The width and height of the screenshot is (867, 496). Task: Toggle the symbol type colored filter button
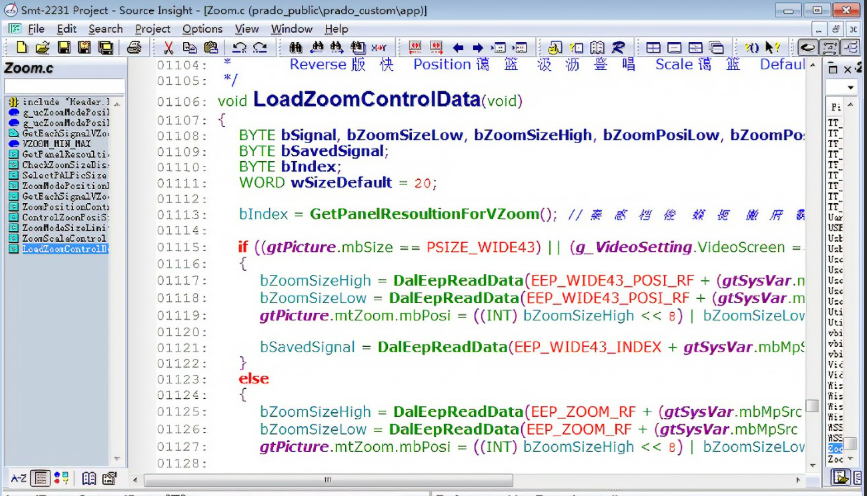click(62, 478)
